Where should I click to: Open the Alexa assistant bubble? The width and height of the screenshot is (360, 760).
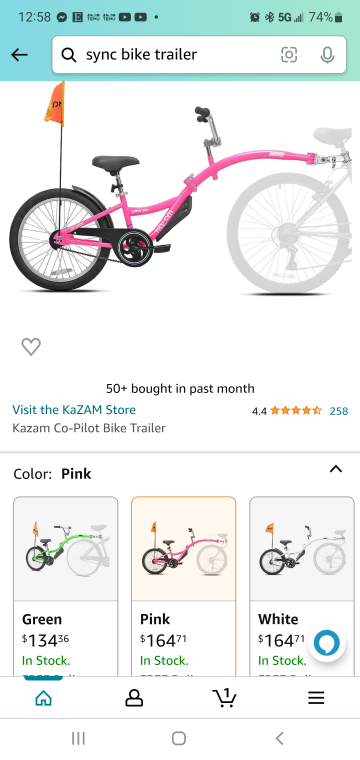coord(327,643)
